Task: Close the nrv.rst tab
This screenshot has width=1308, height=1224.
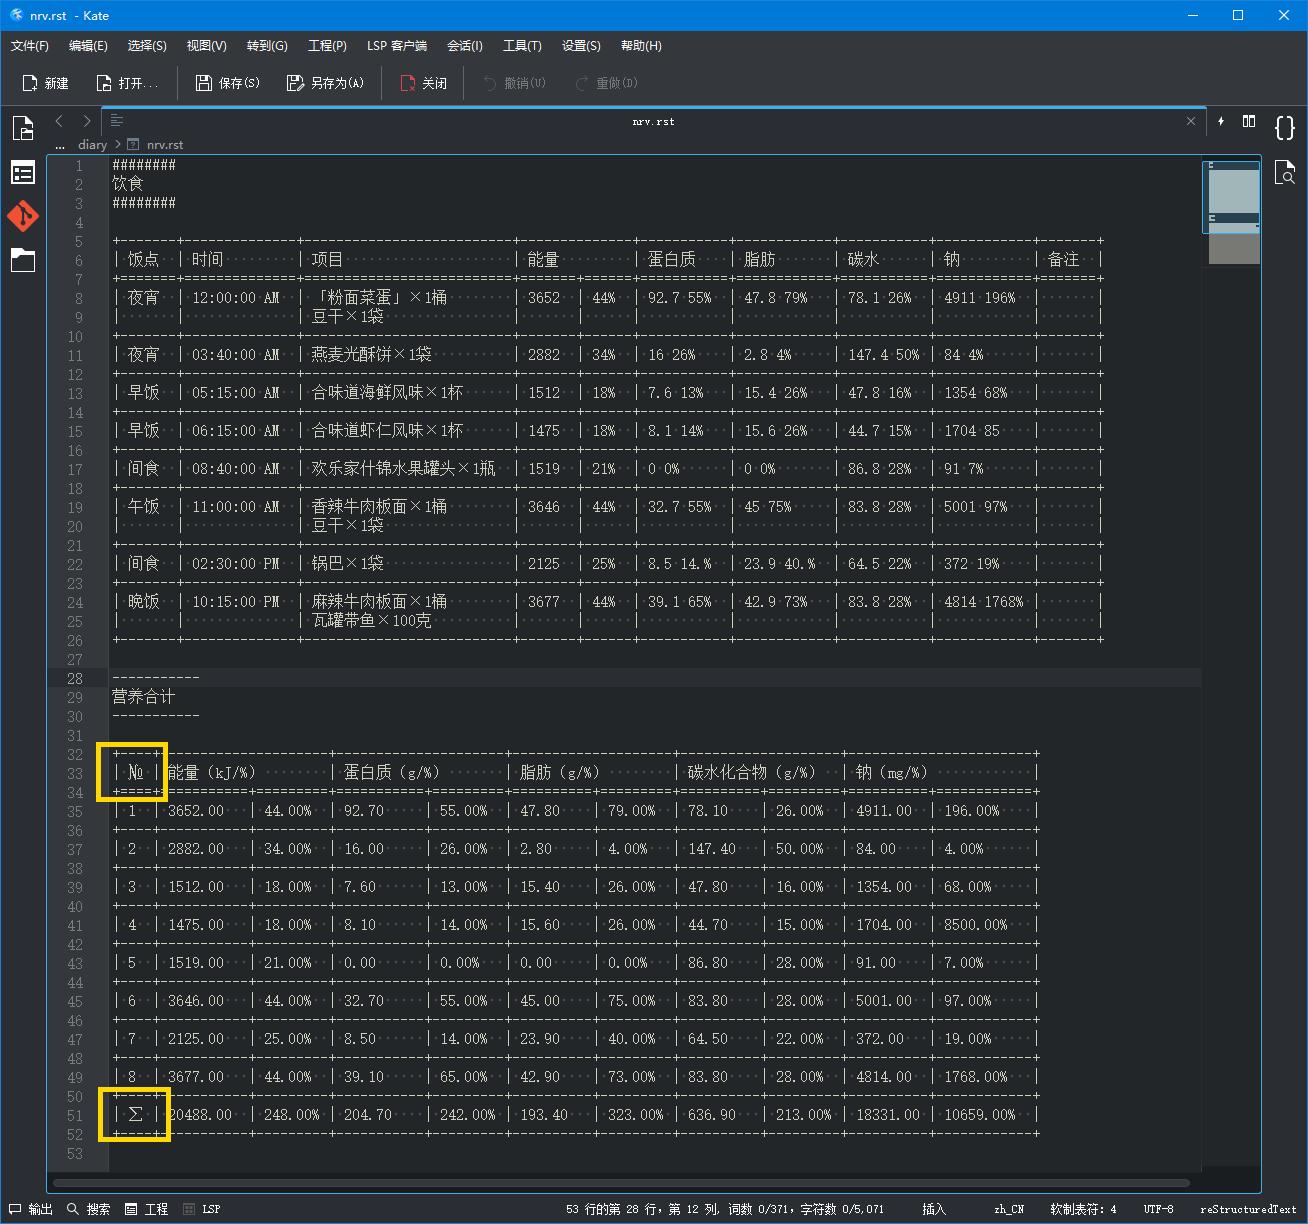Action: [x=1190, y=121]
